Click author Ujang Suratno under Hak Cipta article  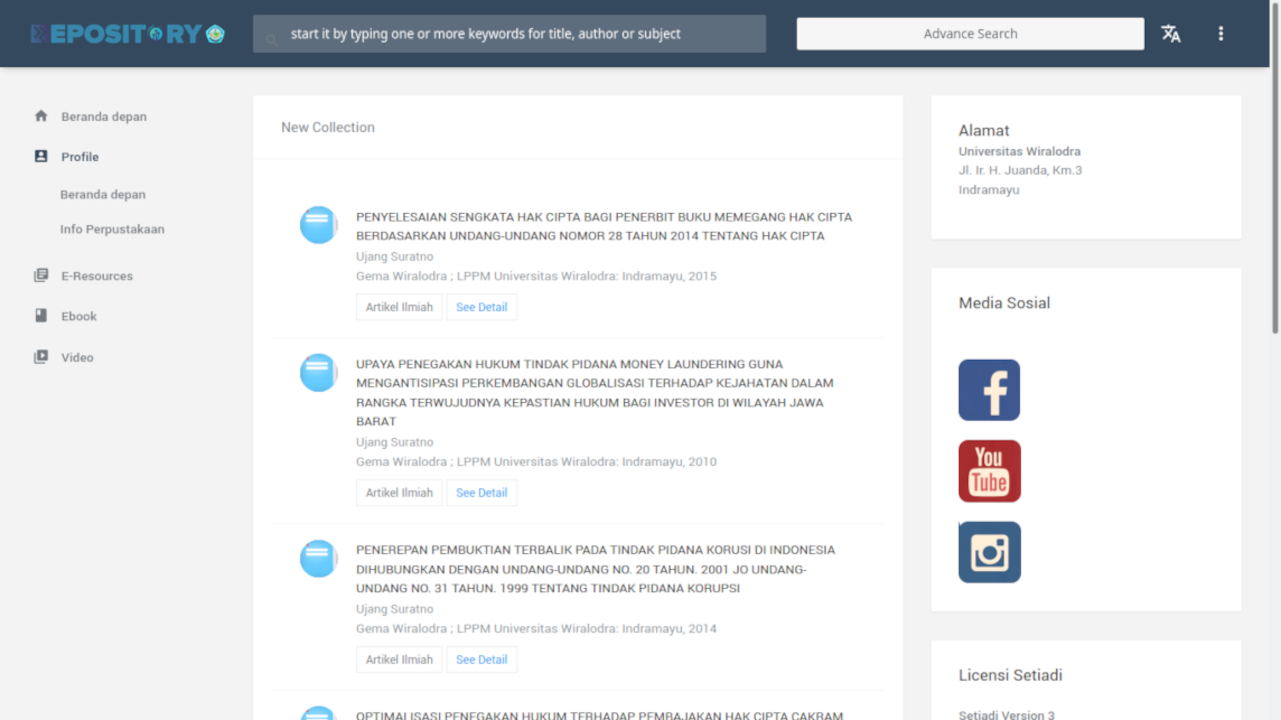point(395,257)
